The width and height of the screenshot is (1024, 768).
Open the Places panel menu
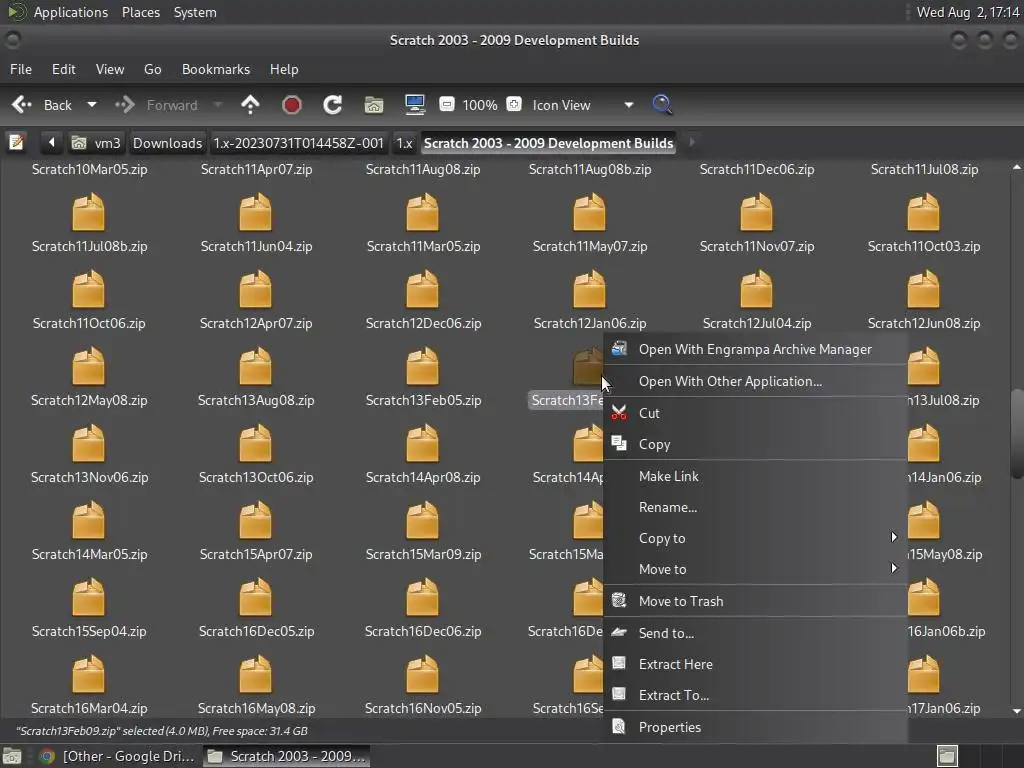pyautogui.click(x=141, y=12)
